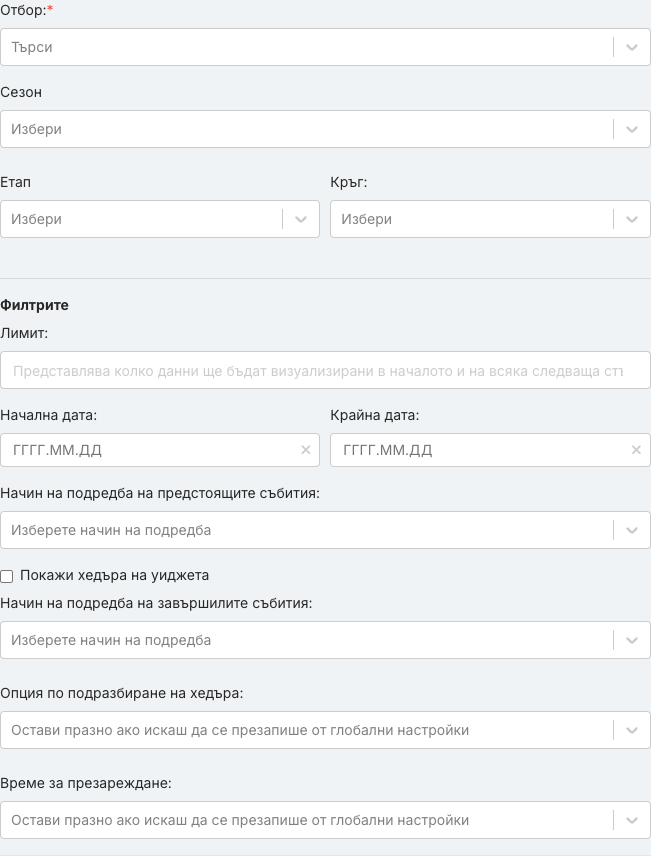Click chevron for finished events sort order
This screenshot has height=856, width=651.
click(x=632, y=640)
